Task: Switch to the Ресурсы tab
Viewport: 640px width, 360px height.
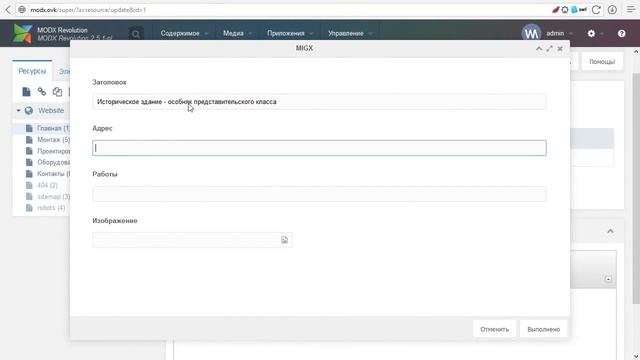Action: coord(32,71)
